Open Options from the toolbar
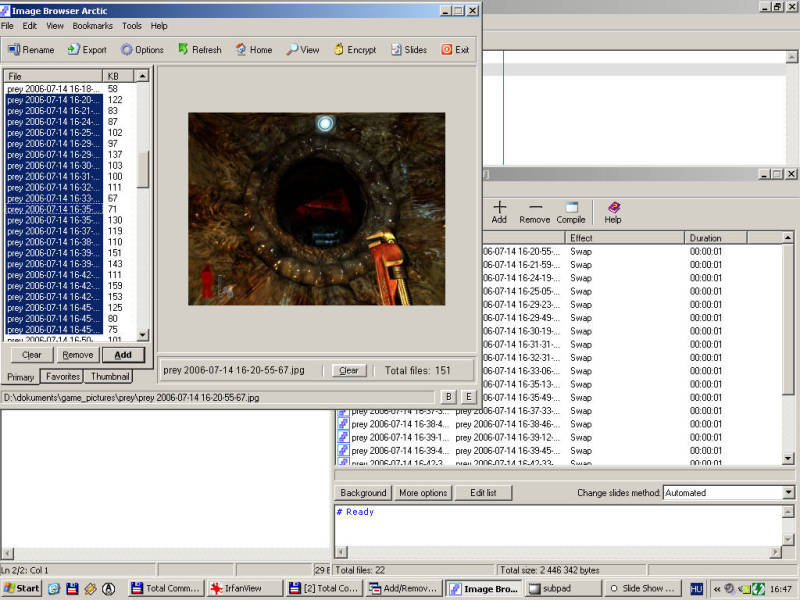 pyautogui.click(x=127, y=50)
